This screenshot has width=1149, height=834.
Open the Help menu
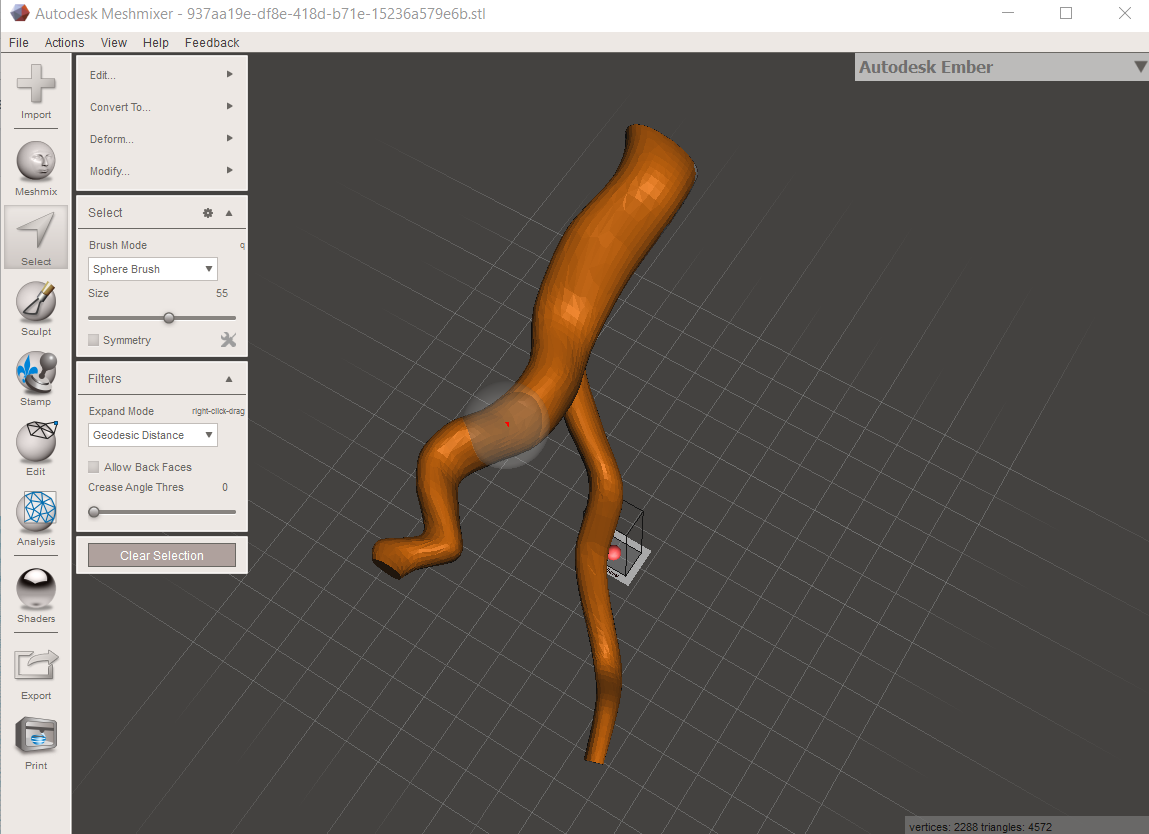[x=155, y=43]
